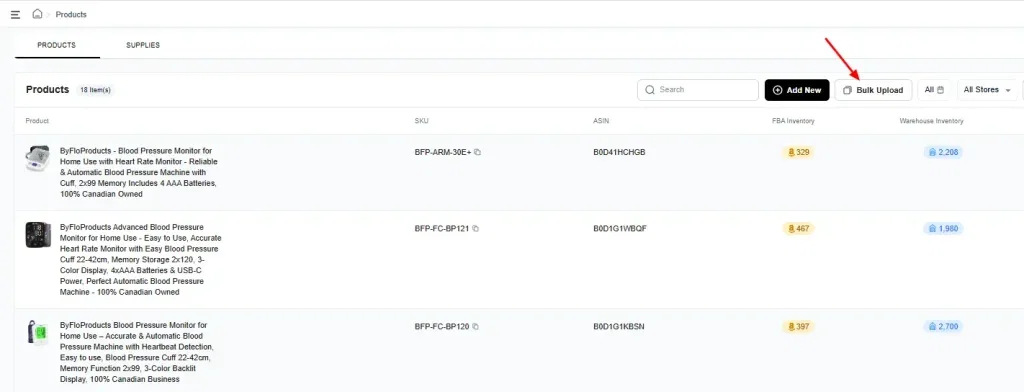The width and height of the screenshot is (1024, 392).
Task: Click warehouse inventory badge 1,980
Action: (x=943, y=229)
